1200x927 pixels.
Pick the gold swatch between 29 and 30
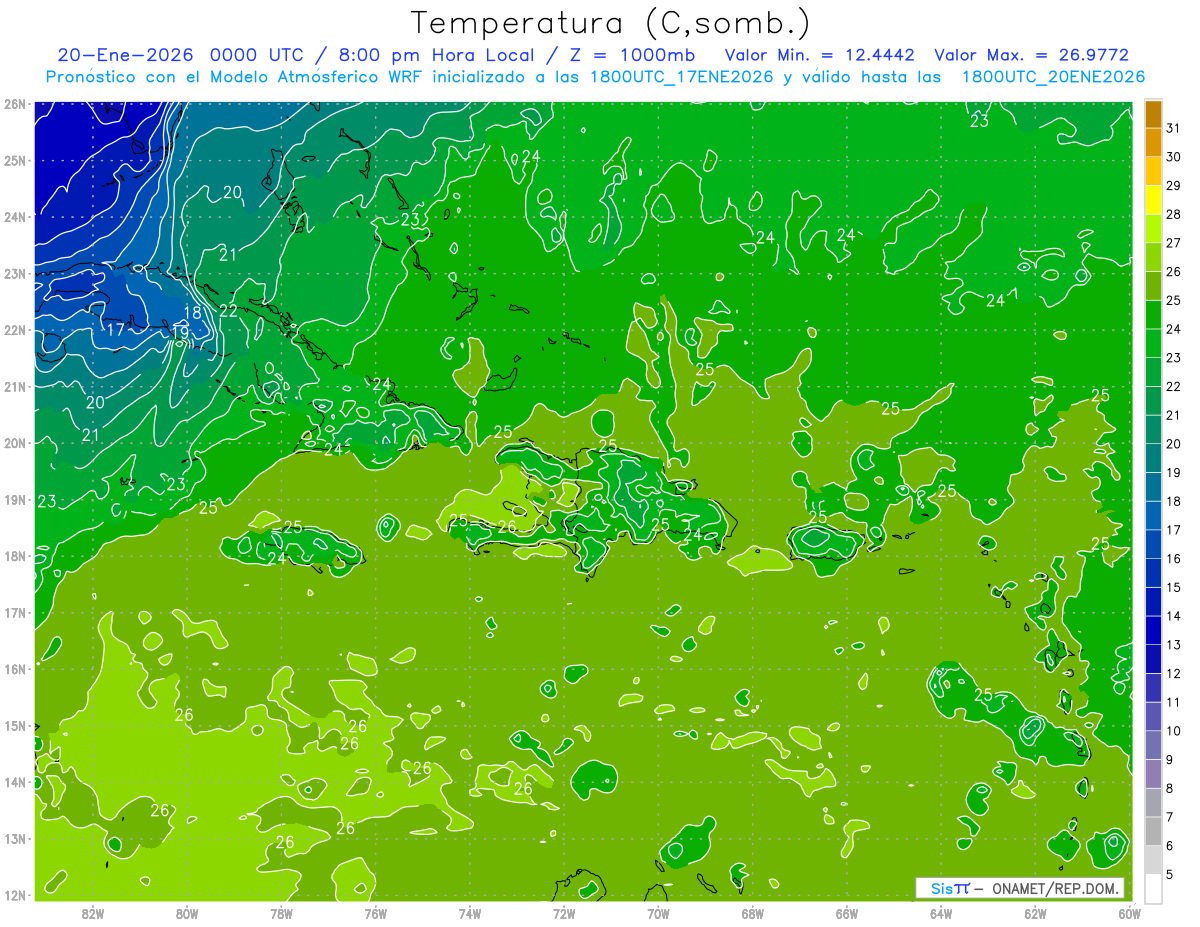[1153, 171]
